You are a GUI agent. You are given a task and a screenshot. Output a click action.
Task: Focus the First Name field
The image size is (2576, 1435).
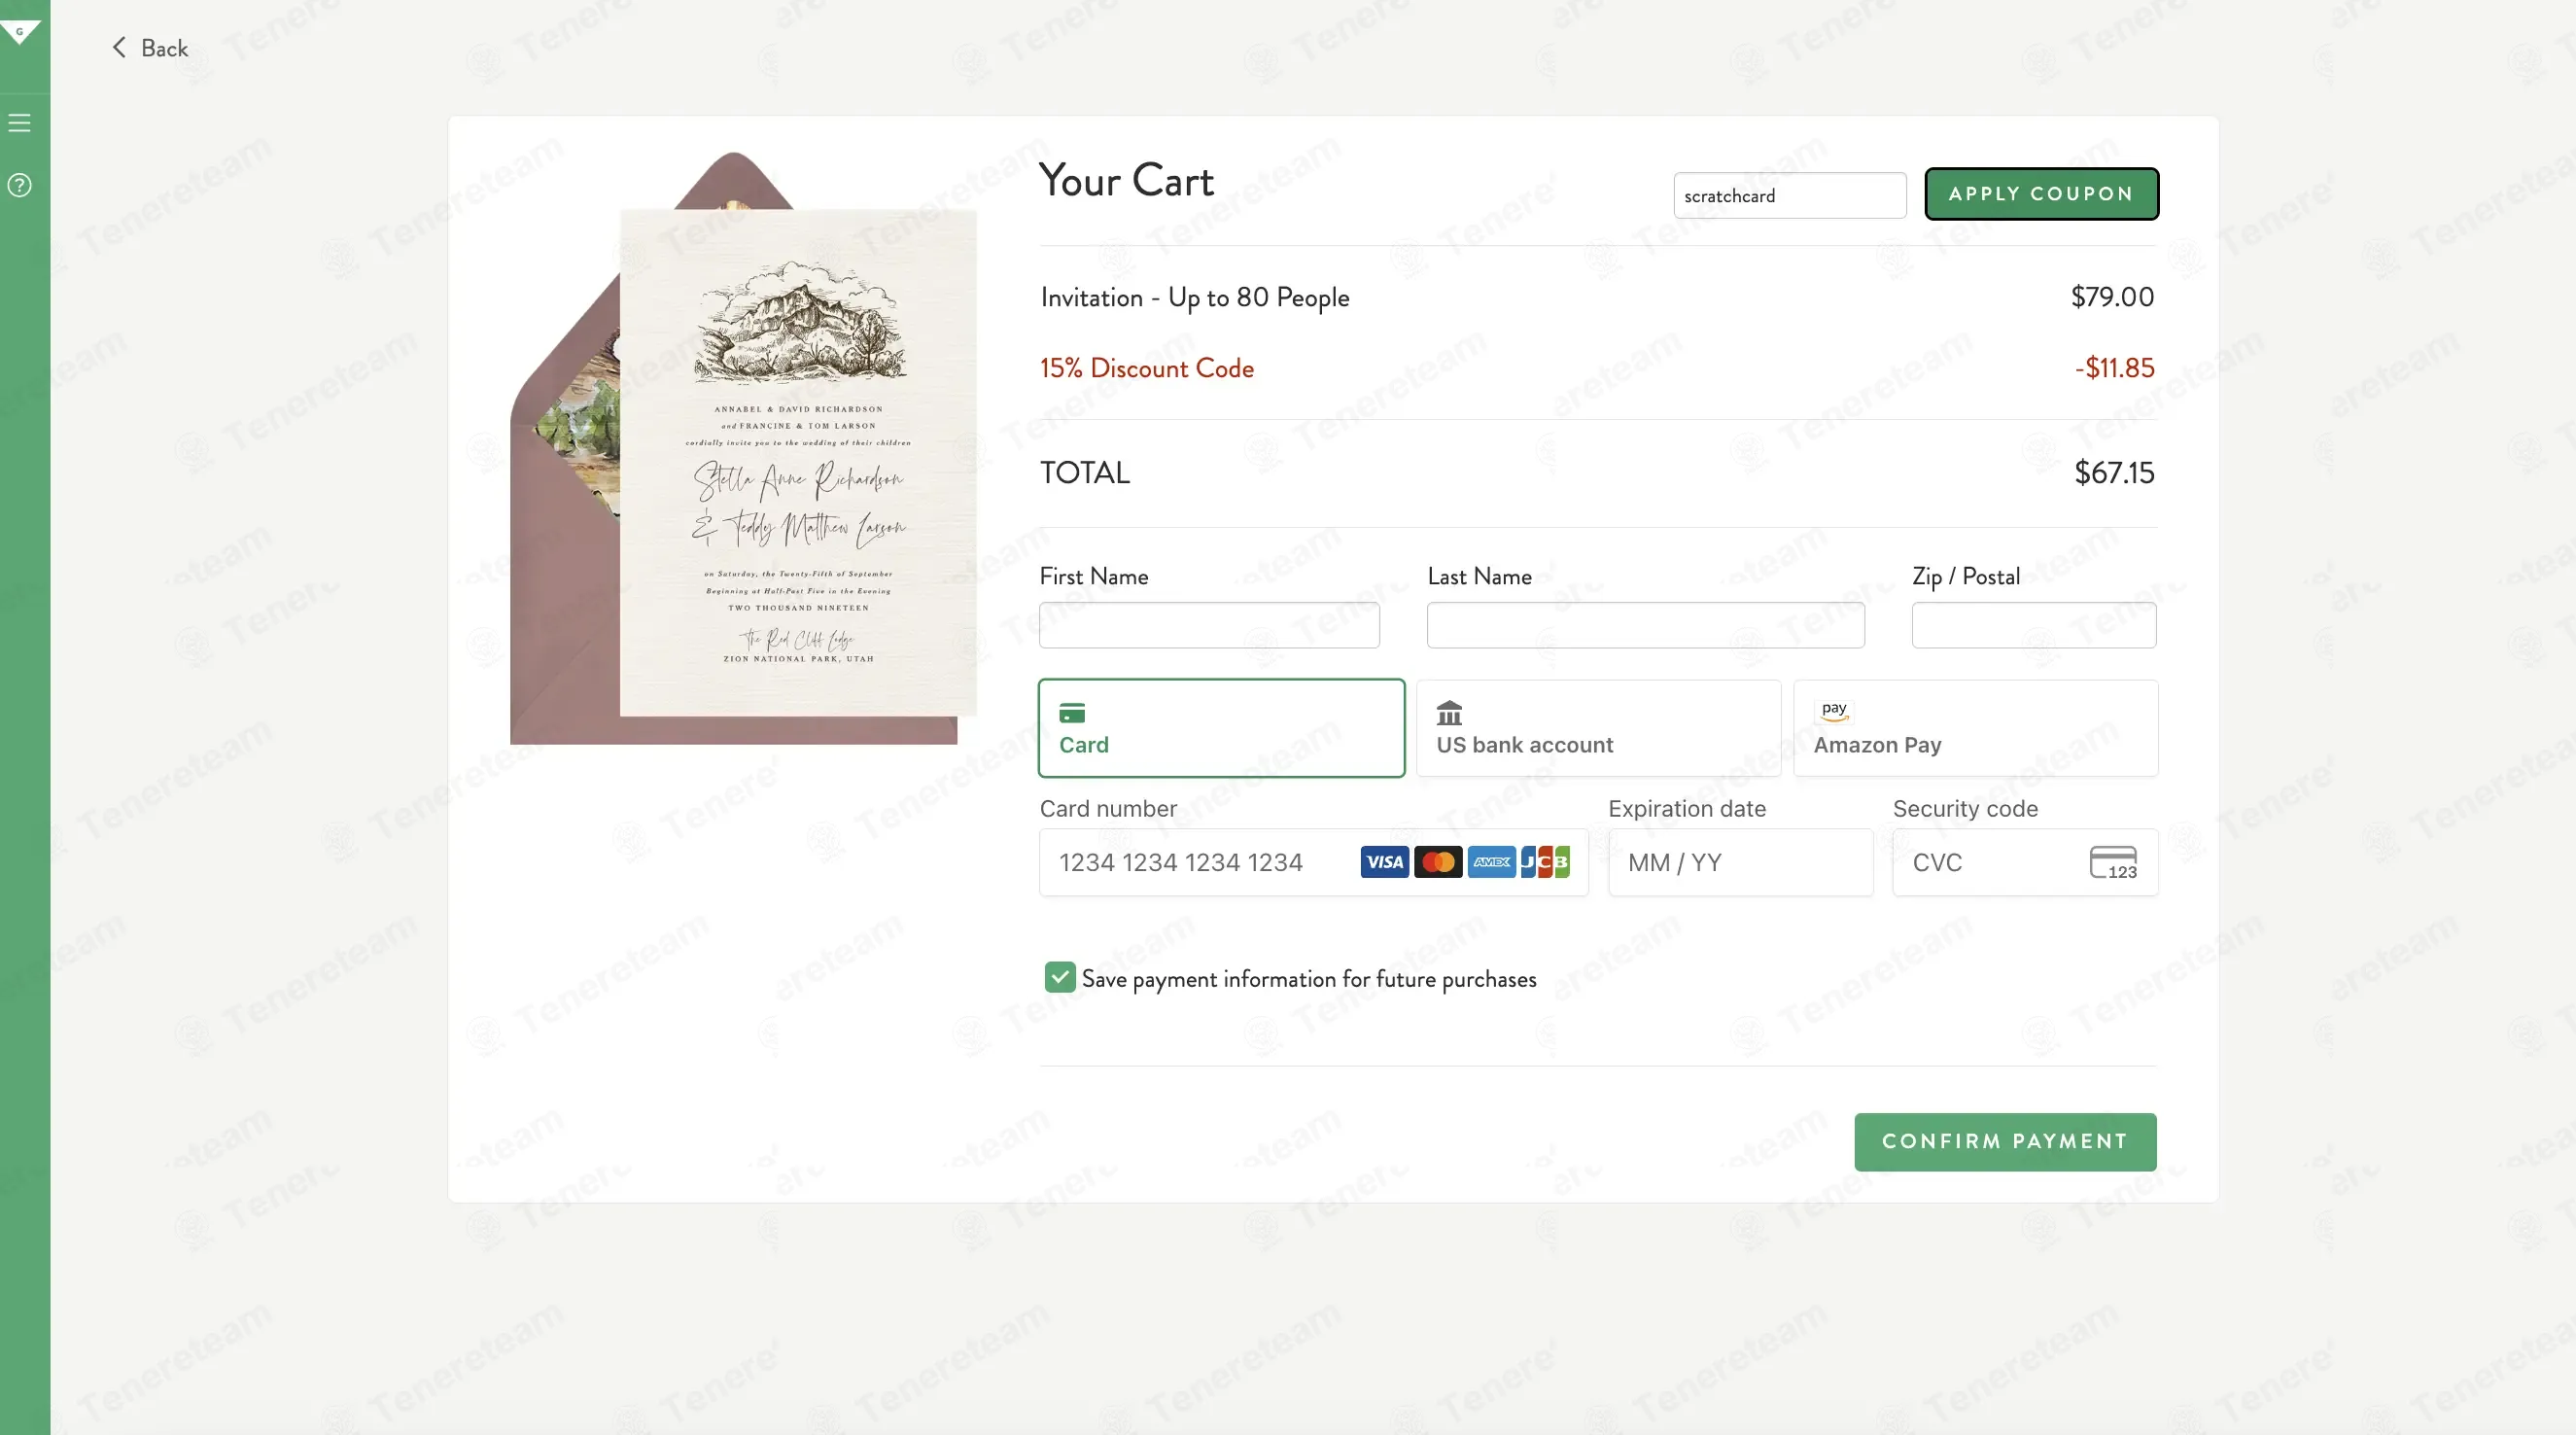(1209, 625)
